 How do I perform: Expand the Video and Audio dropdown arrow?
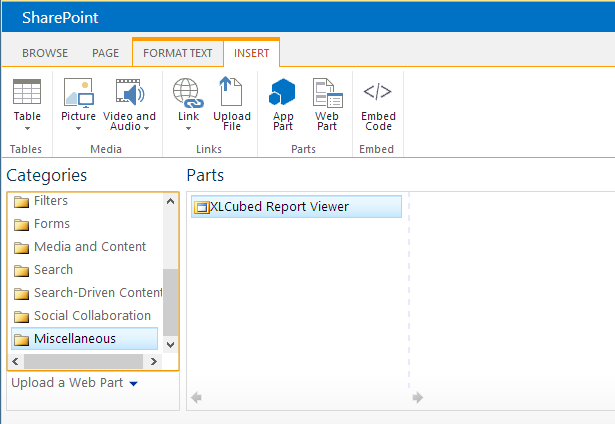coord(146,128)
